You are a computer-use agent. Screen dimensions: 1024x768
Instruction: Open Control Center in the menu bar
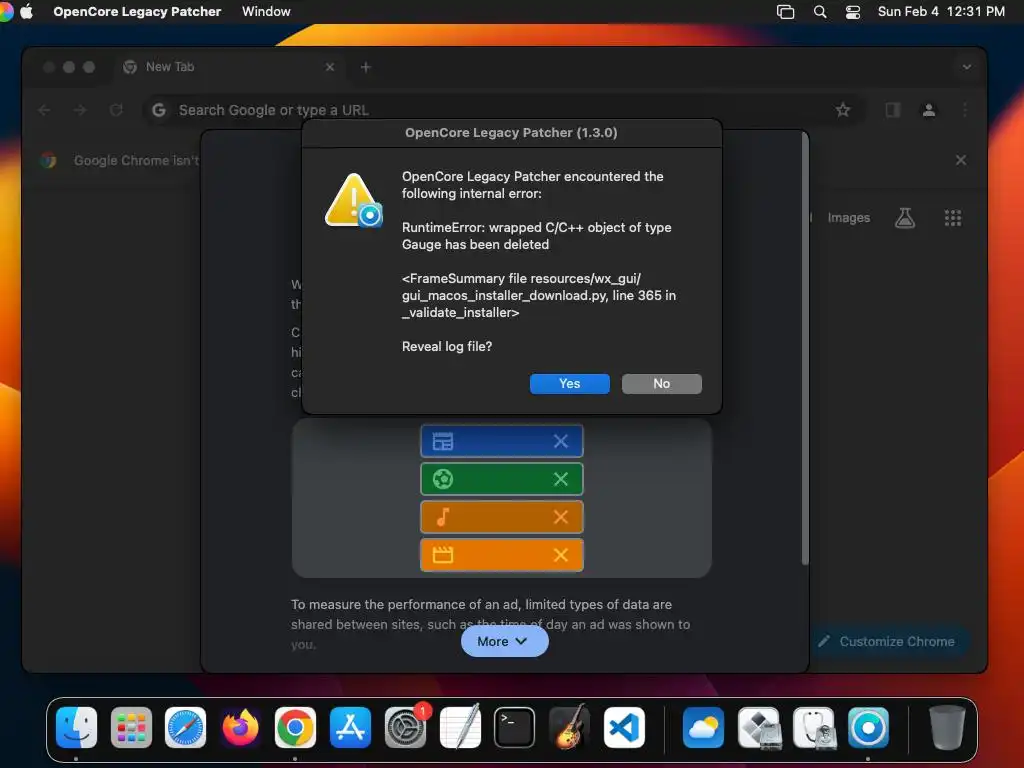tap(852, 12)
